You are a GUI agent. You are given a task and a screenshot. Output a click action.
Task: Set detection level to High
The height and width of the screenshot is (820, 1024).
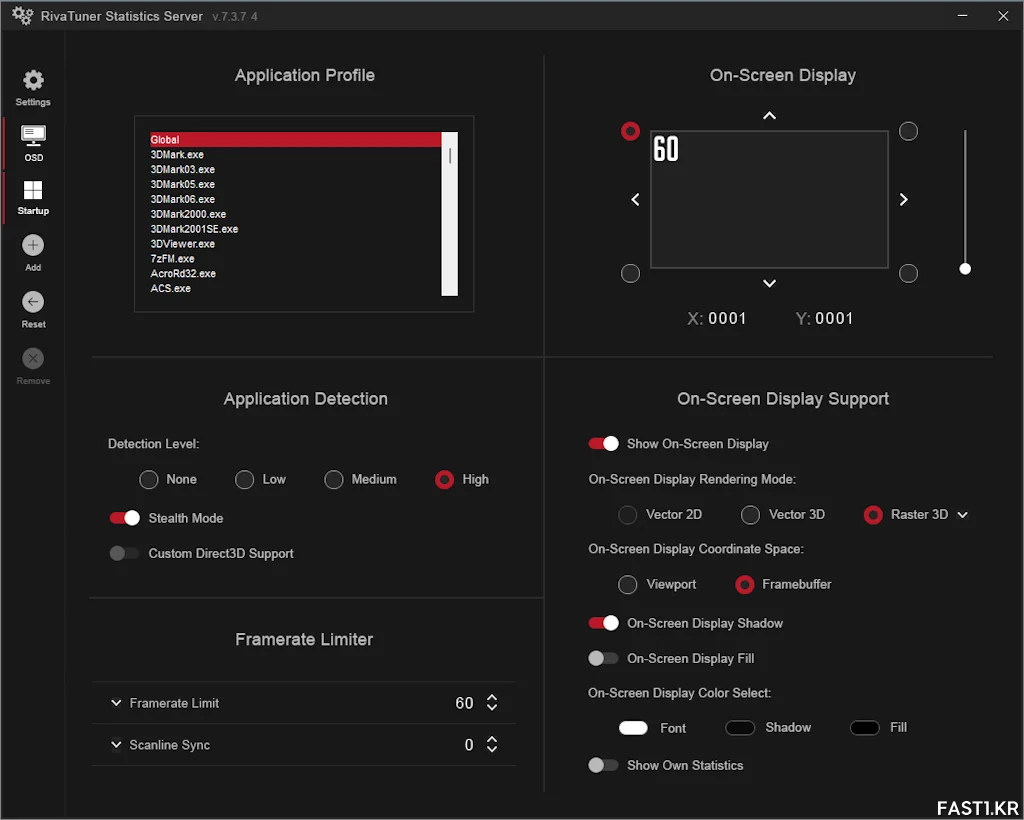pos(444,480)
